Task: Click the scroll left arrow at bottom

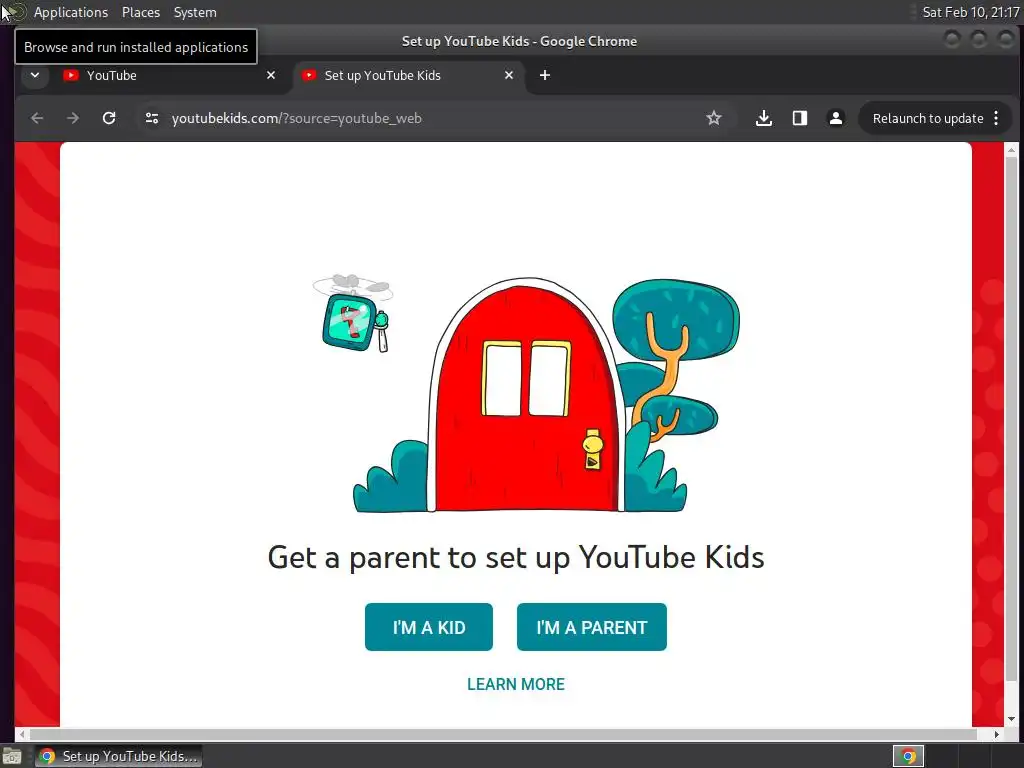Action: click(x=22, y=734)
